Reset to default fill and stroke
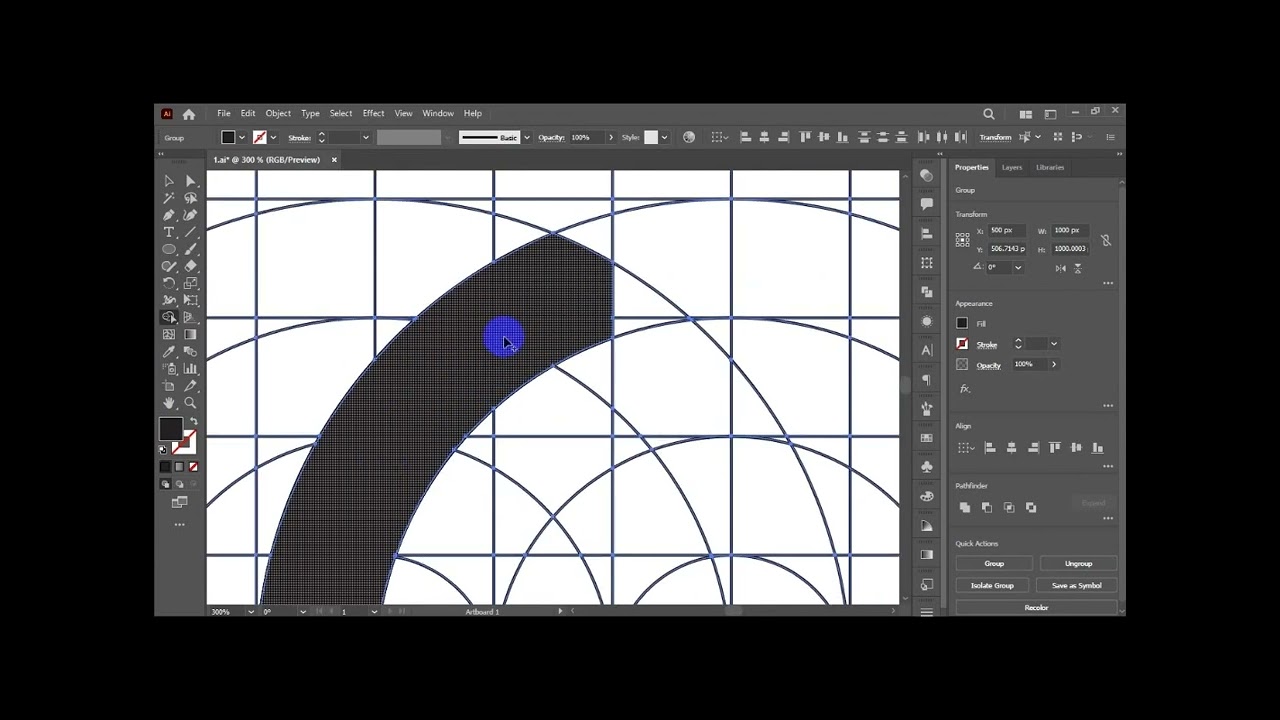 [163, 450]
